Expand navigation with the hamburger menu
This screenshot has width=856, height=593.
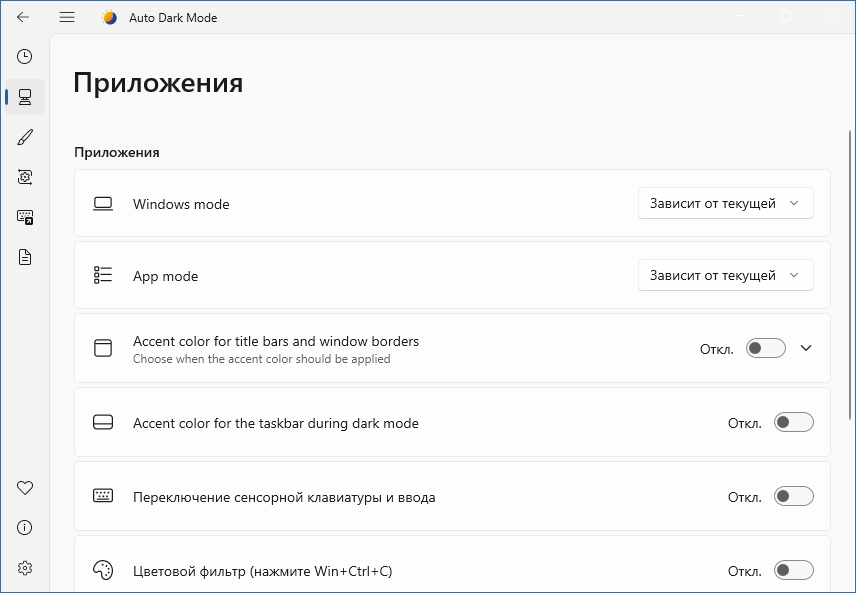[67, 17]
